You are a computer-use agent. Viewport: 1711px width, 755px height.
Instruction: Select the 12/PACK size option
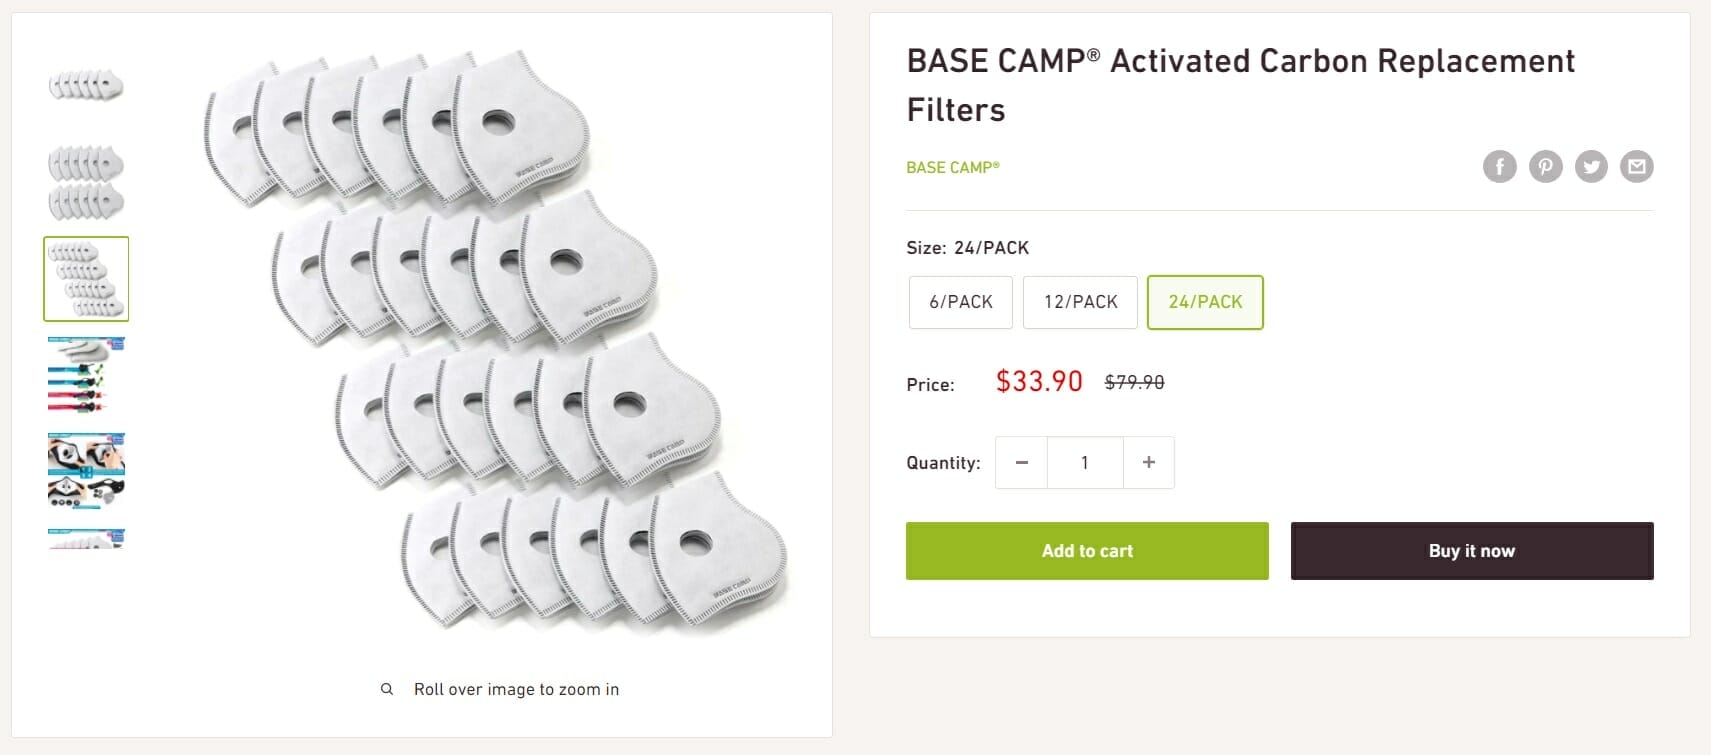(1080, 302)
